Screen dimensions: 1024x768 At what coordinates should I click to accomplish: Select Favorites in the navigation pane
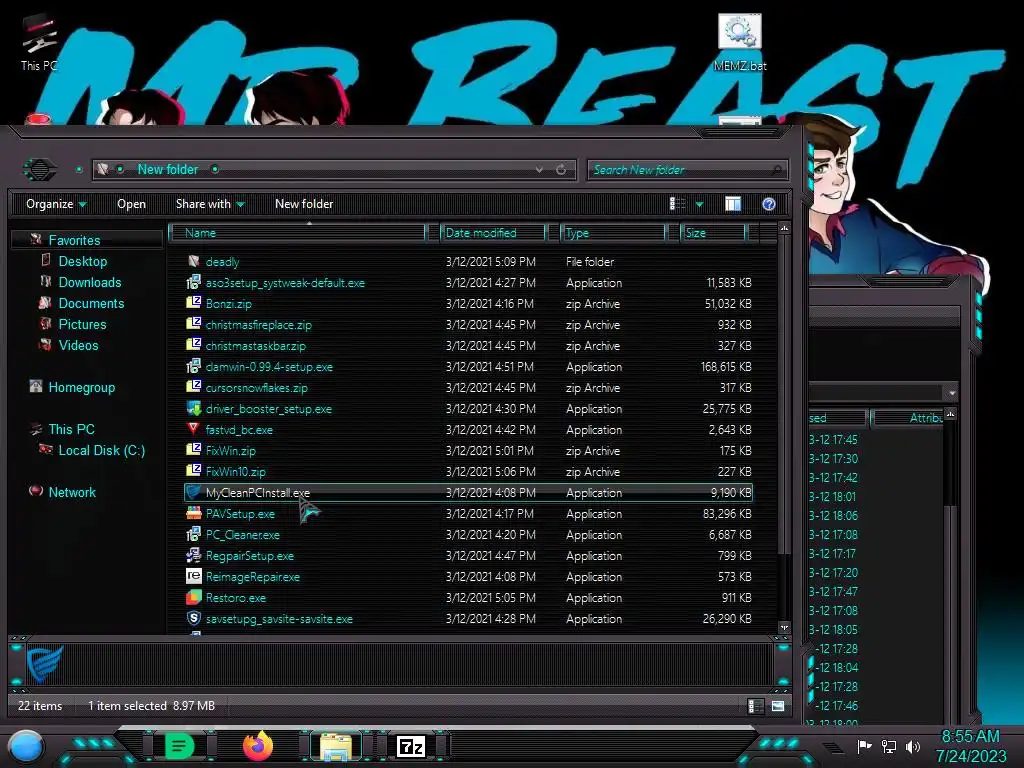(x=74, y=240)
